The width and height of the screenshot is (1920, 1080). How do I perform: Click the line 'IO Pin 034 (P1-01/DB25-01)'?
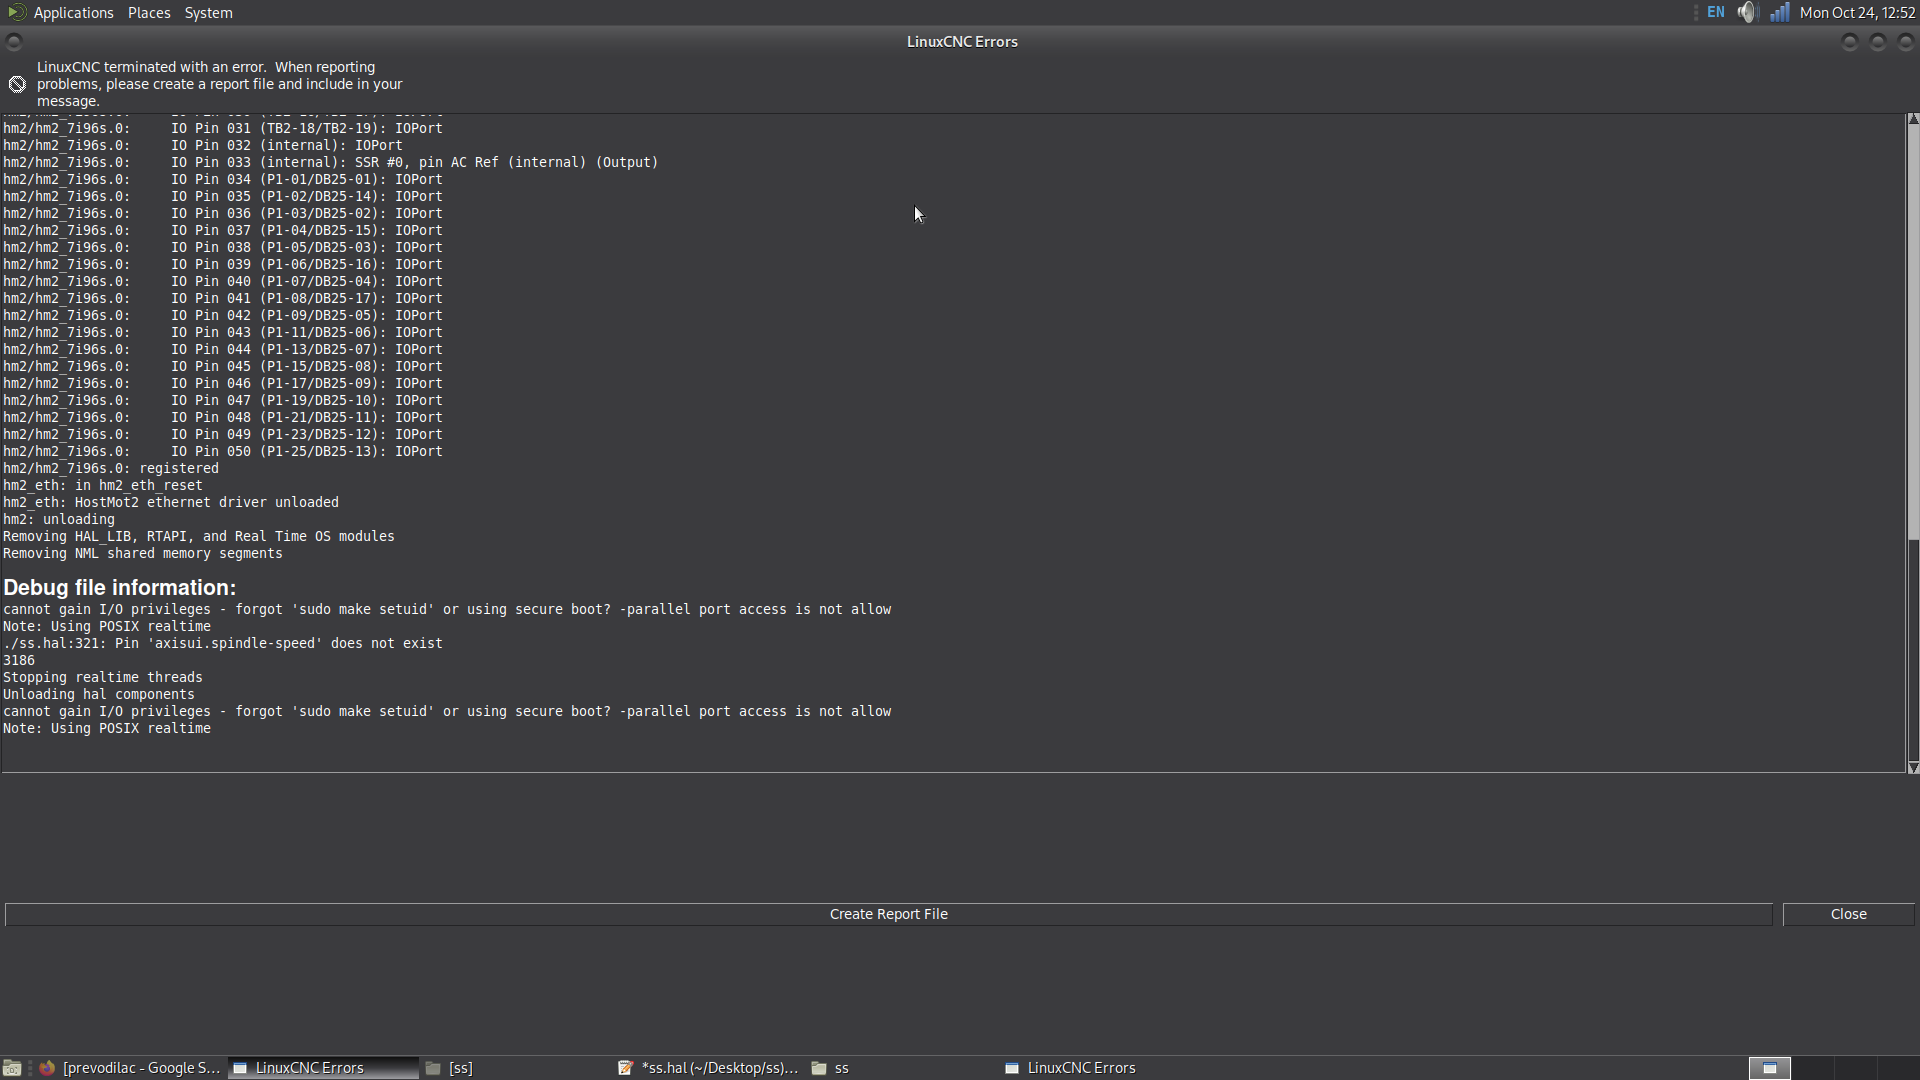coord(223,179)
